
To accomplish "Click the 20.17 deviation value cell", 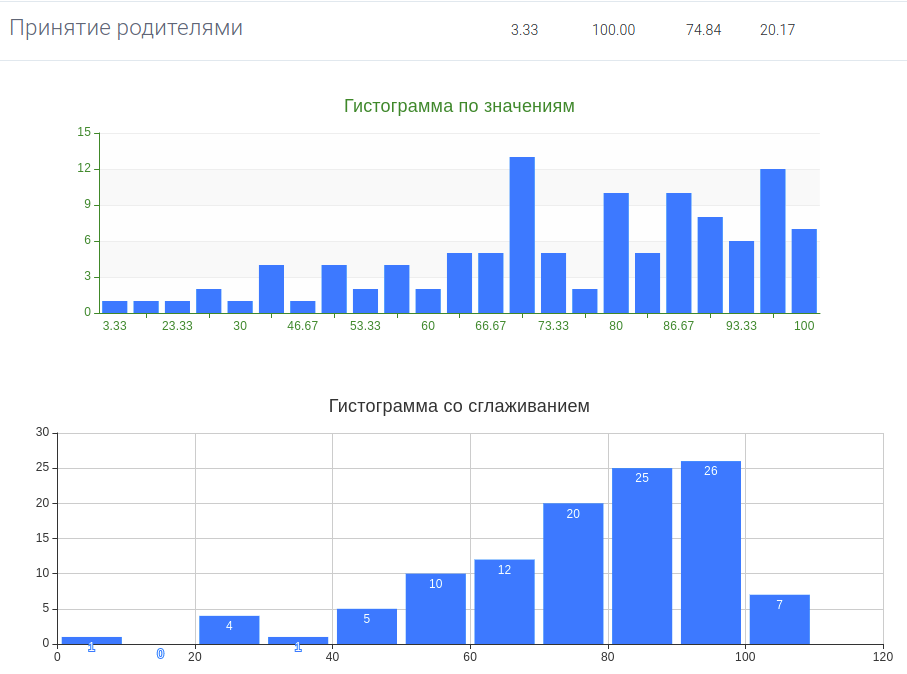I will click(777, 30).
